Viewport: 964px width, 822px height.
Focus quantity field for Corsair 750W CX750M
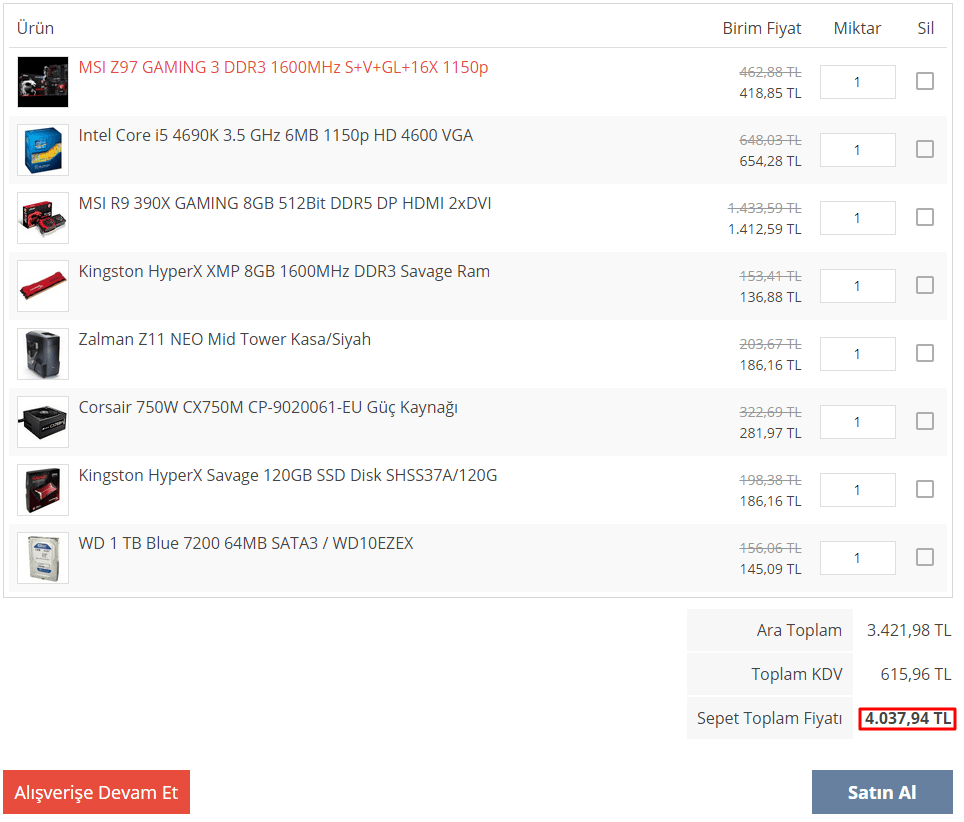(858, 422)
